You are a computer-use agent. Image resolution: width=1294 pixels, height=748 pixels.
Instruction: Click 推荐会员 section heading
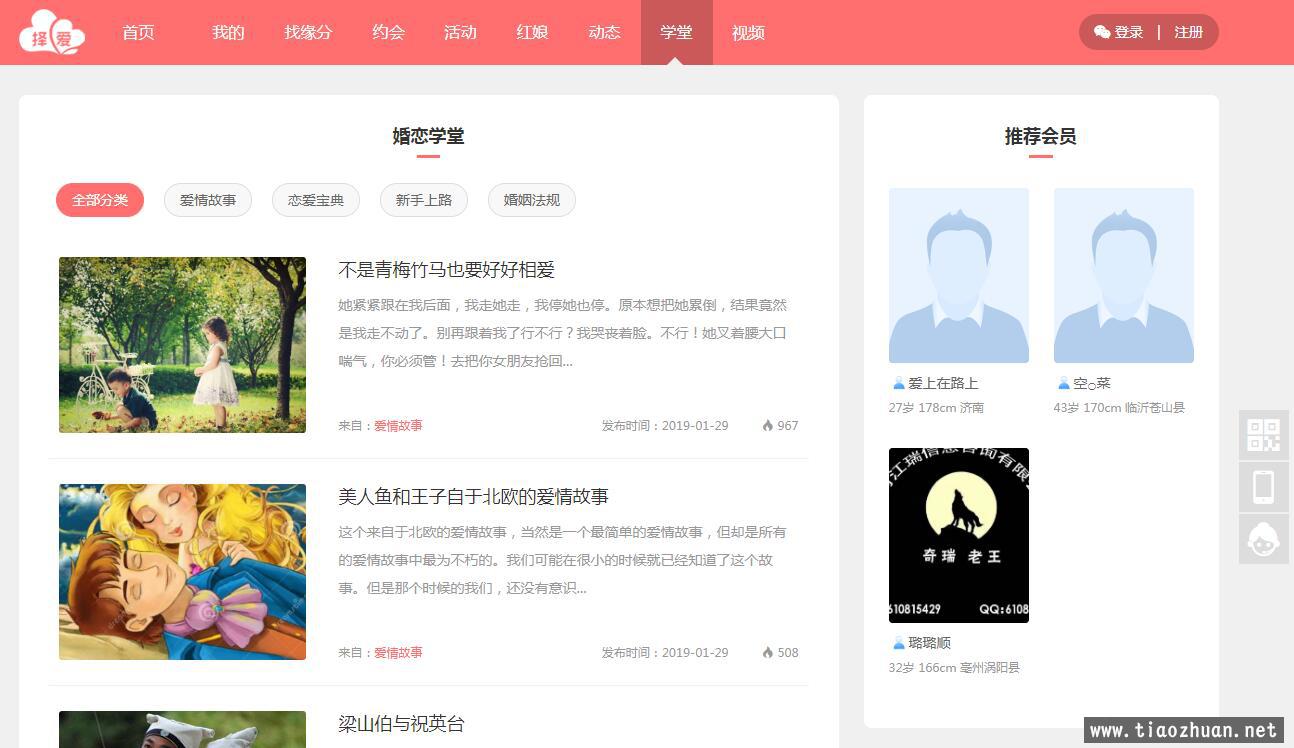point(1040,136)
